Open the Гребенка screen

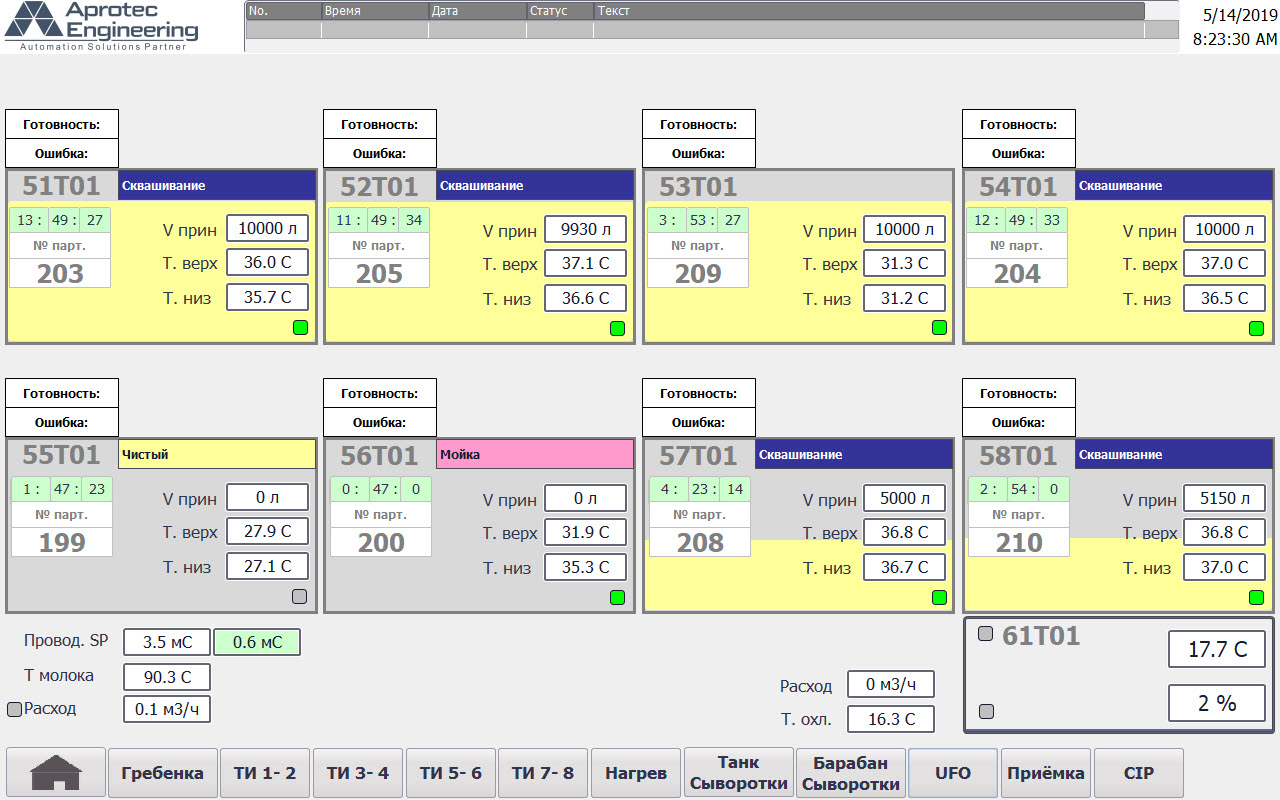click(162, 773)
